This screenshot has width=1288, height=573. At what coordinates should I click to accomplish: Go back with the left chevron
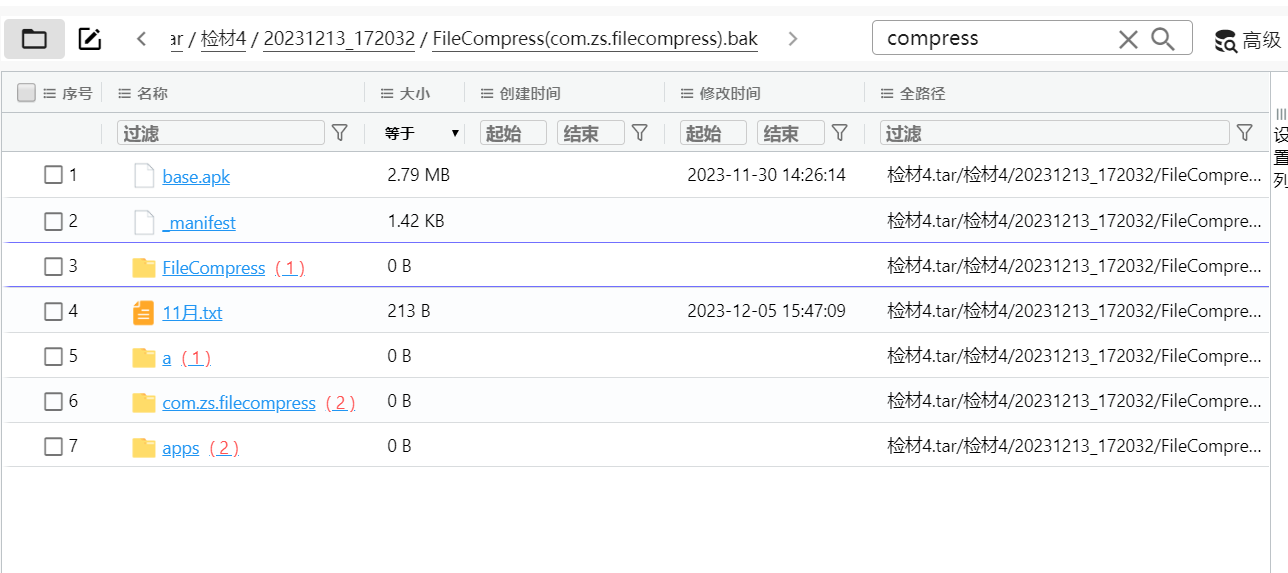(x=142, y=39)
